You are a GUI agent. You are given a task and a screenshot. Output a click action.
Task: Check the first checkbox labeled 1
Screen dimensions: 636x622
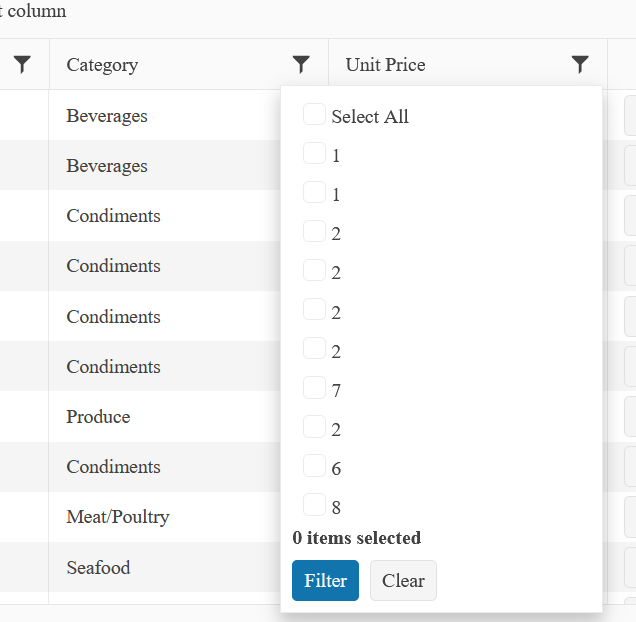(314, 154)
